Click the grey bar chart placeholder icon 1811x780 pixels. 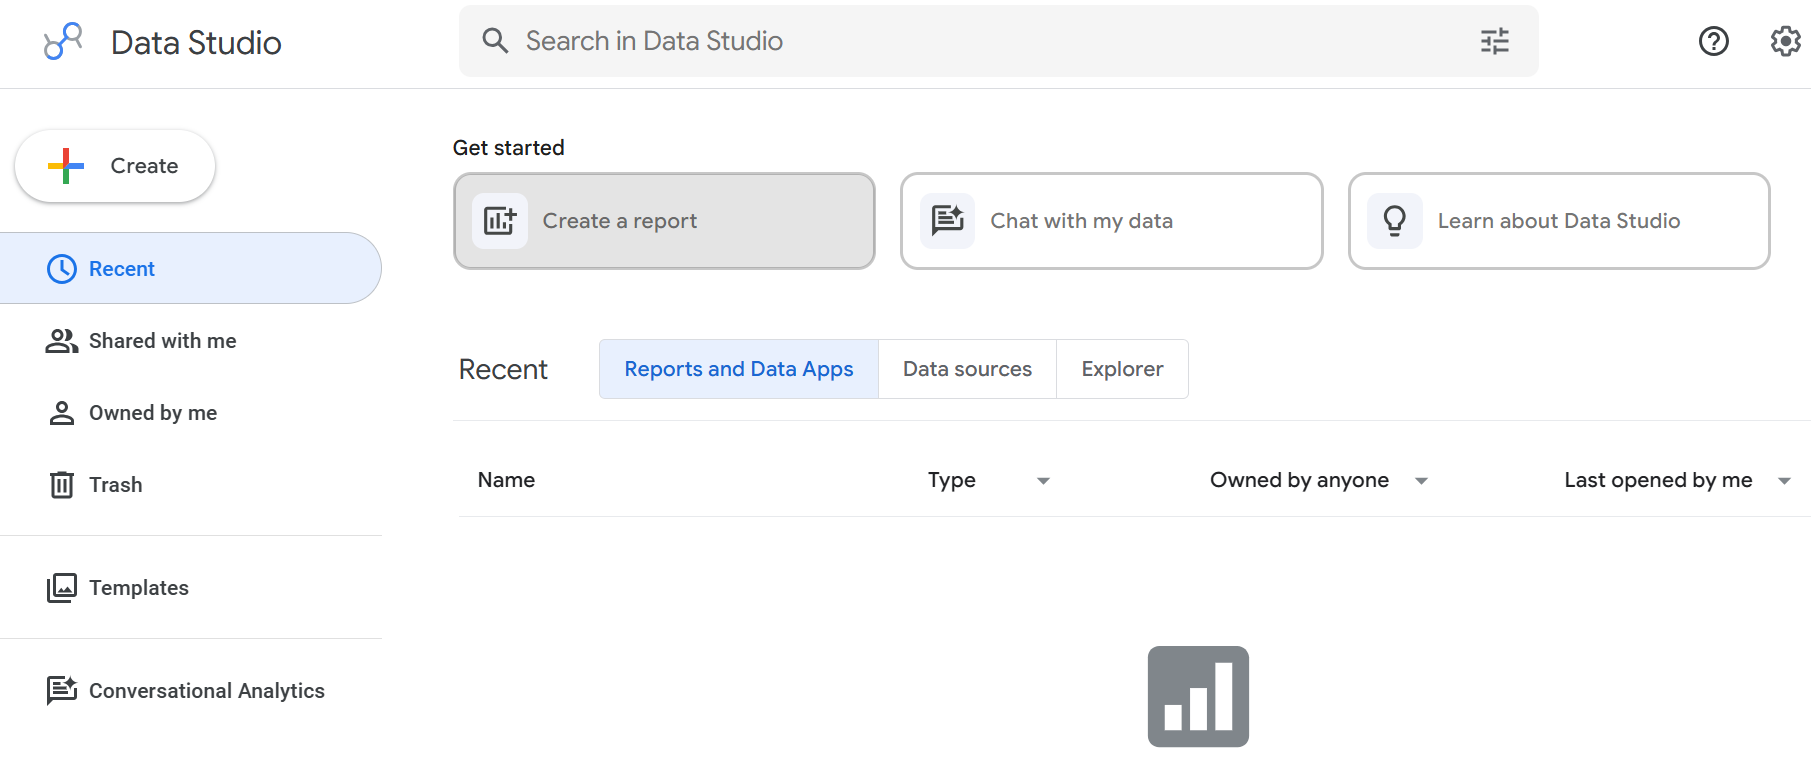pos(1198,697)
